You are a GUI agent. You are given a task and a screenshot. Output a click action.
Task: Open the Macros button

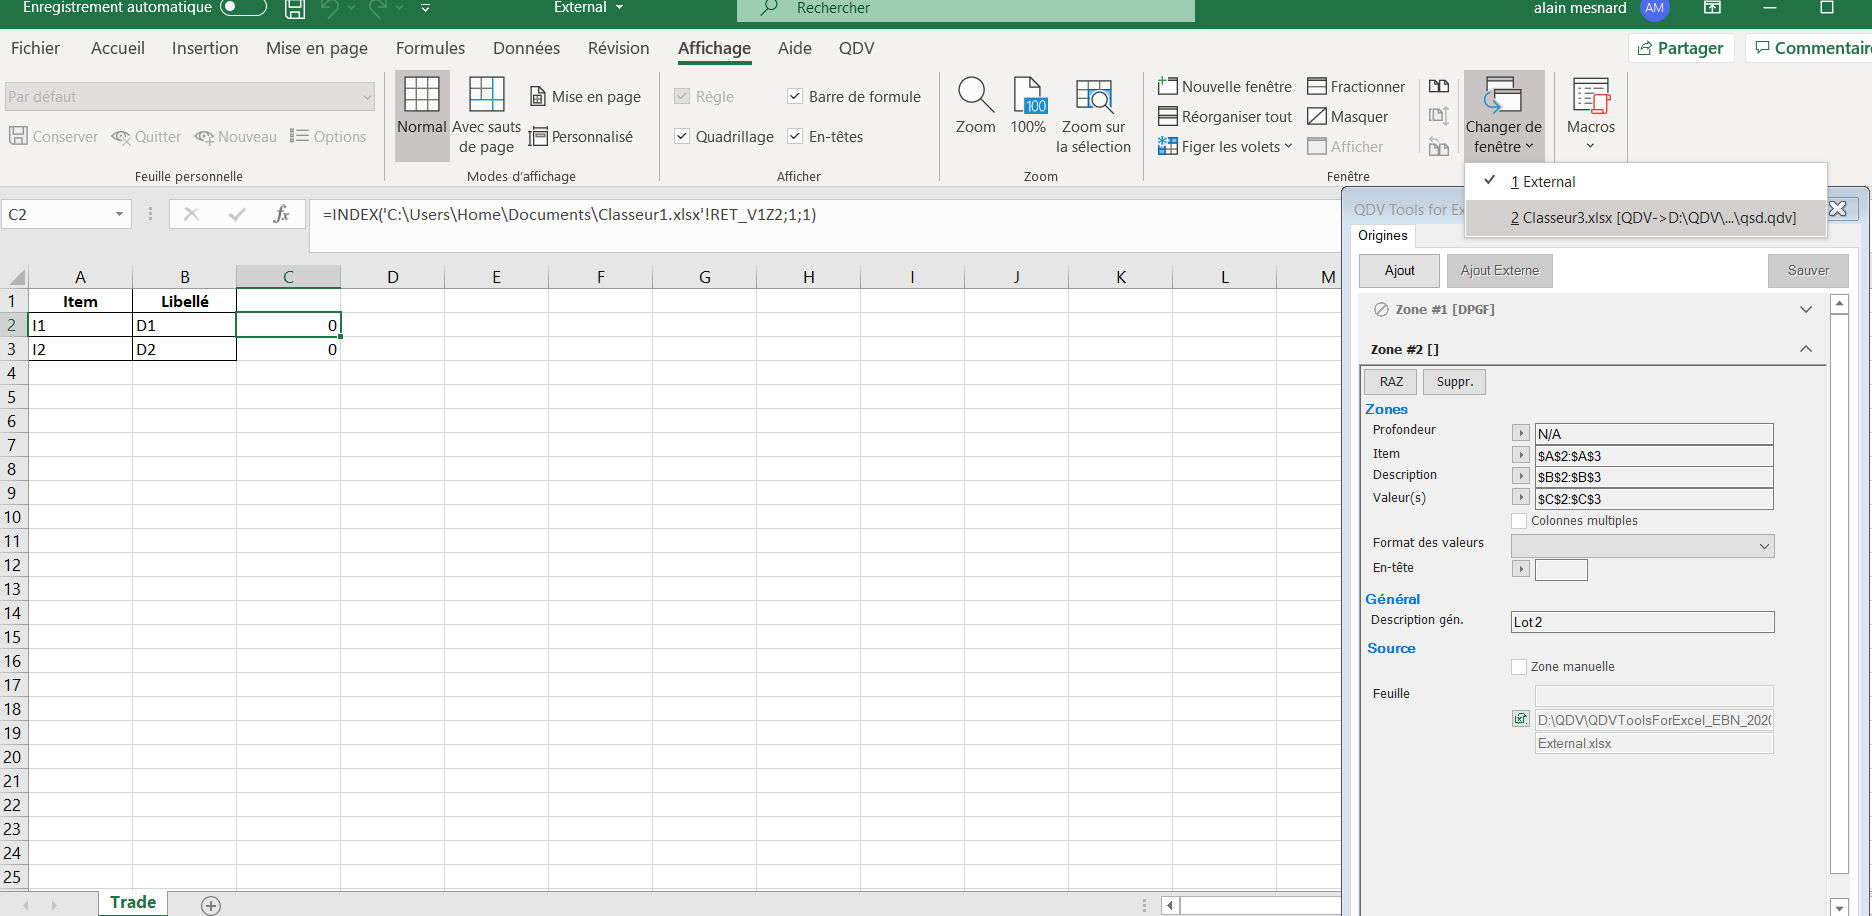pyautogui.click(x=1590, y=115)
